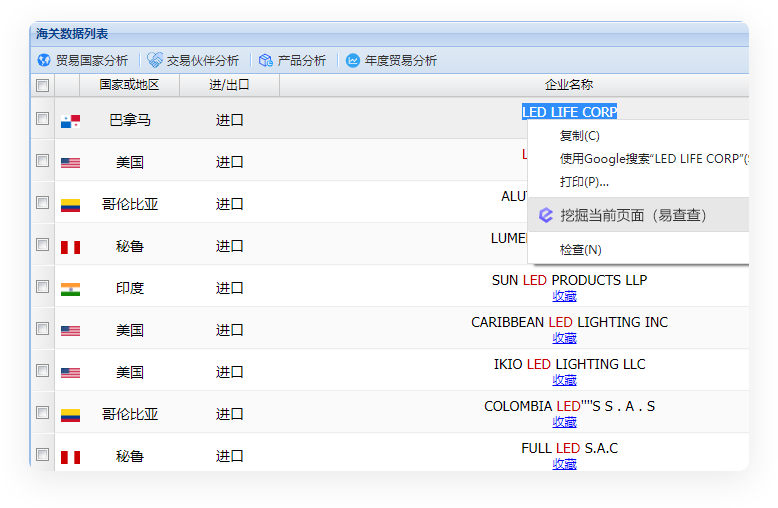Click the highlighted LED LIFE CORP company name

[569, 112]
